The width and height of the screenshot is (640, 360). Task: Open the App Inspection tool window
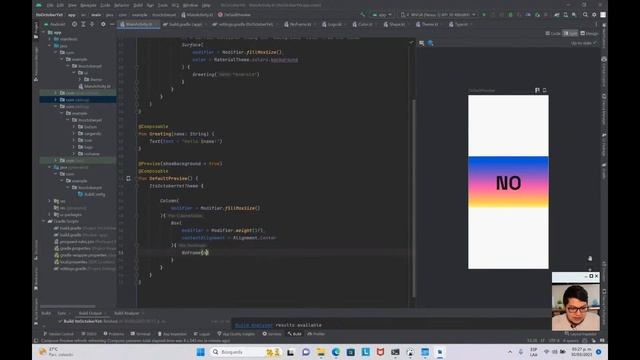pos(172,334)
